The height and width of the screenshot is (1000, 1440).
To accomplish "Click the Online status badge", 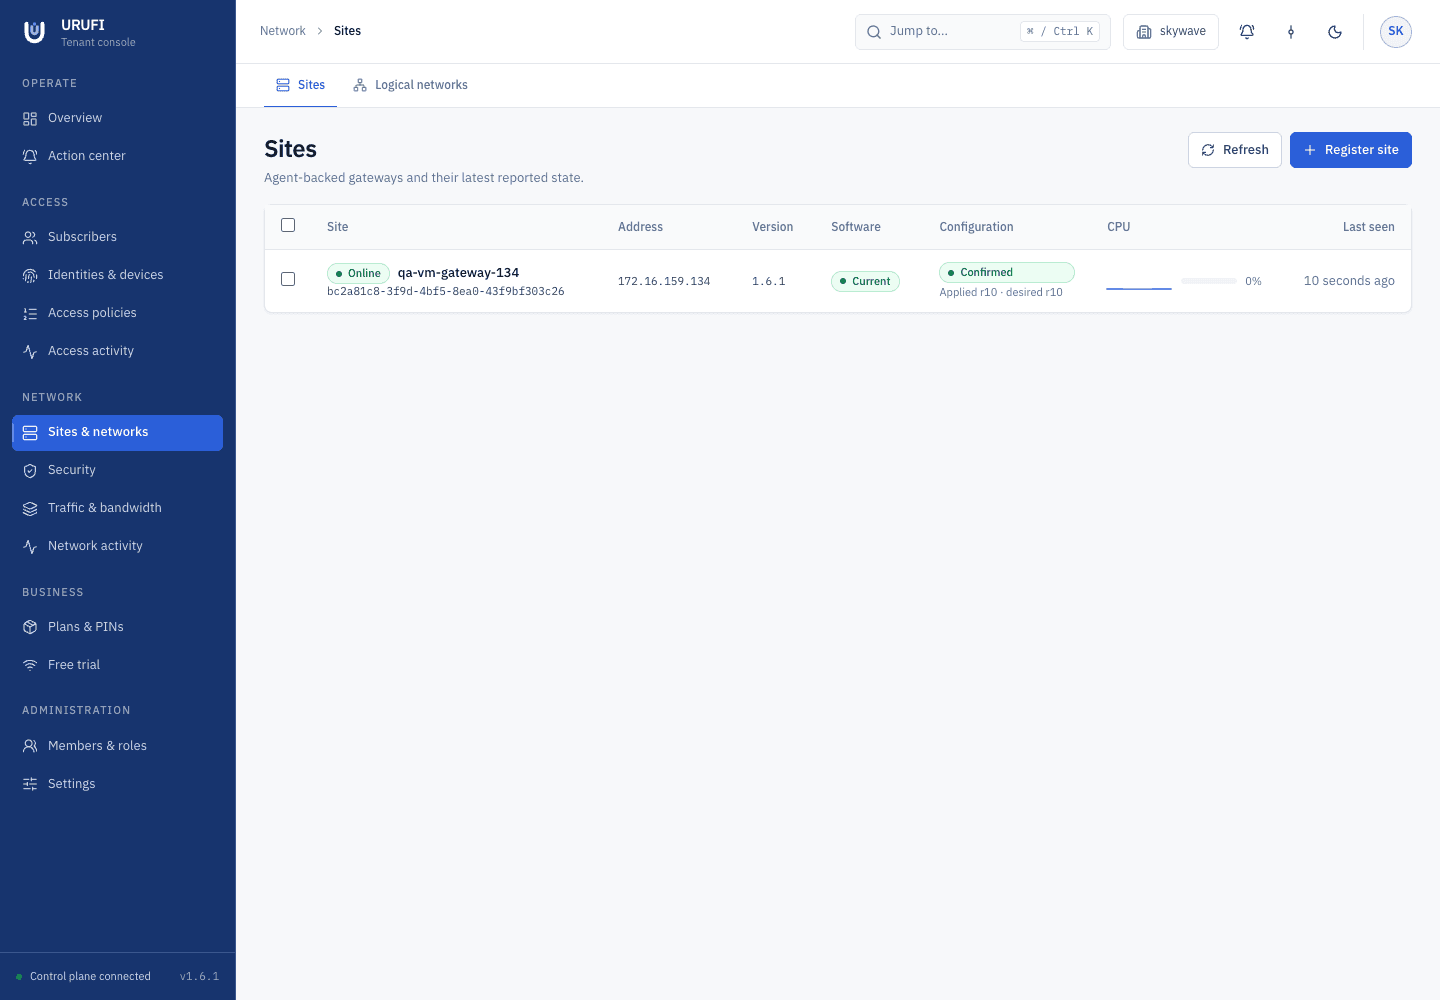I will tap(358, 273).
